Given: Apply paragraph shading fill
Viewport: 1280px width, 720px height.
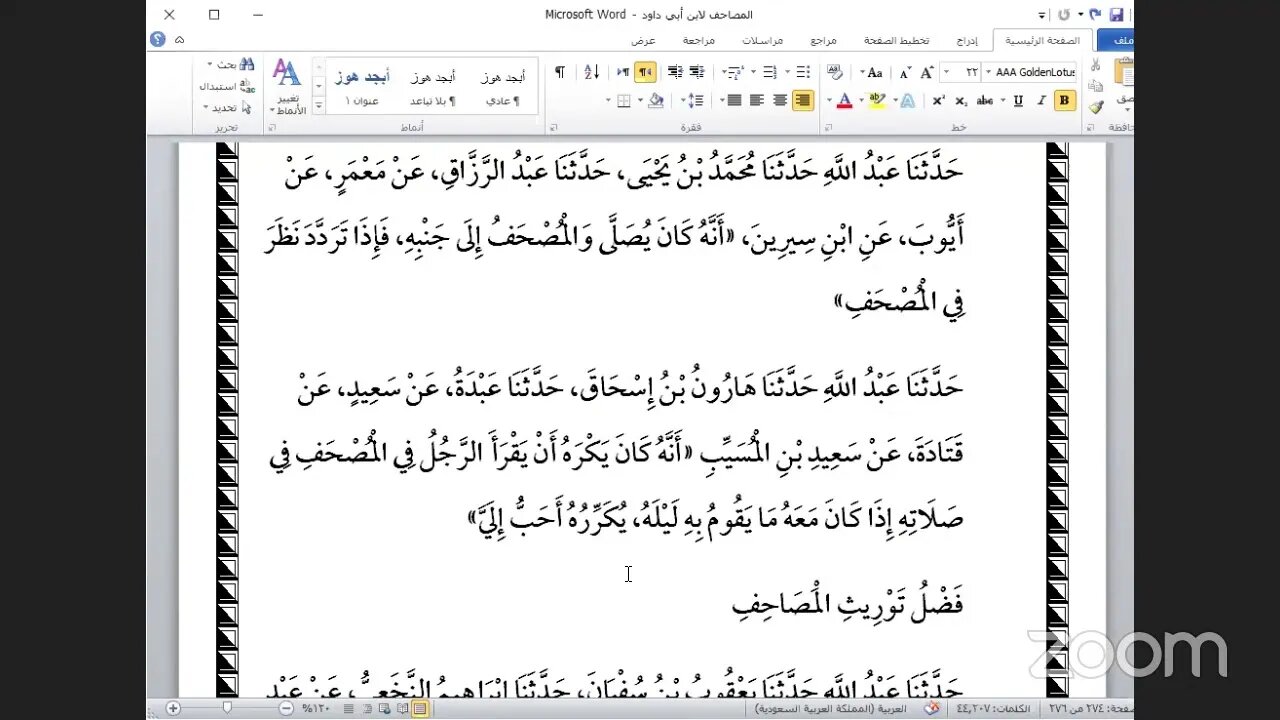Looking at the screenshot, I should point(655,100).
